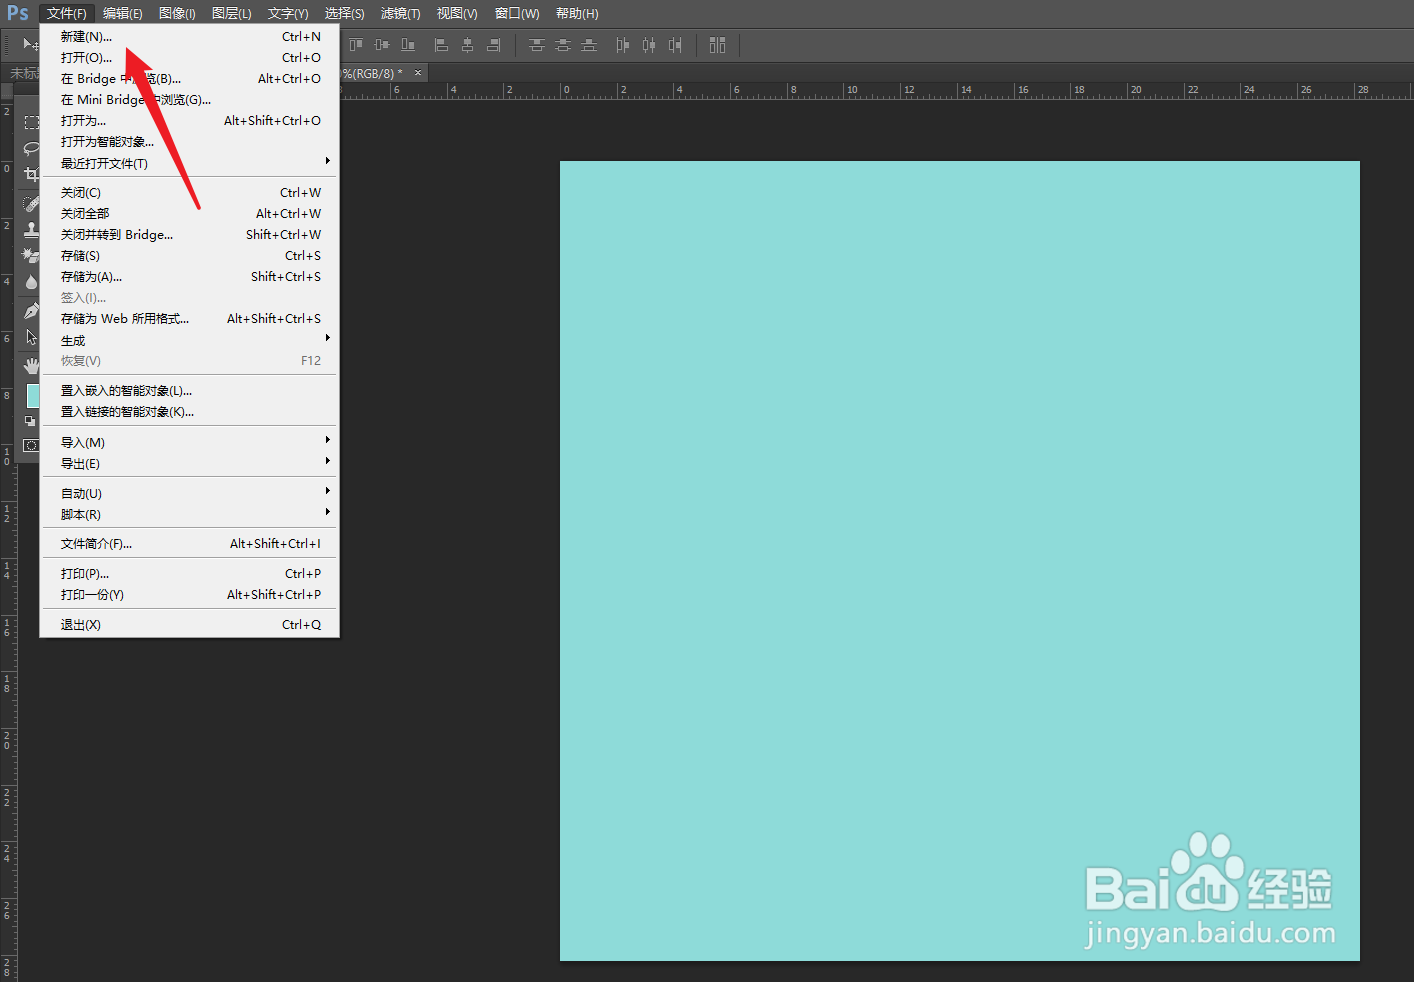
Task: Close the RGB/8 document tab
Action: pos(418,73)
